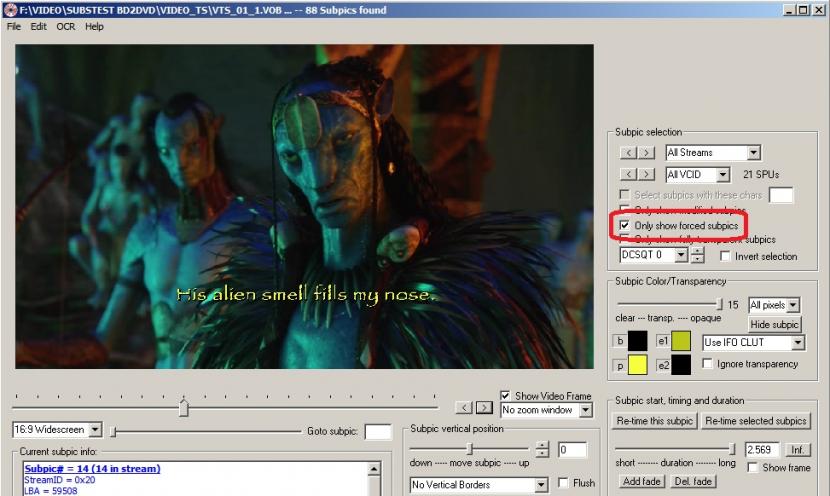Screen dimensions: 830x496
Task: Enable the Flush checkbox
Action: 563,482
